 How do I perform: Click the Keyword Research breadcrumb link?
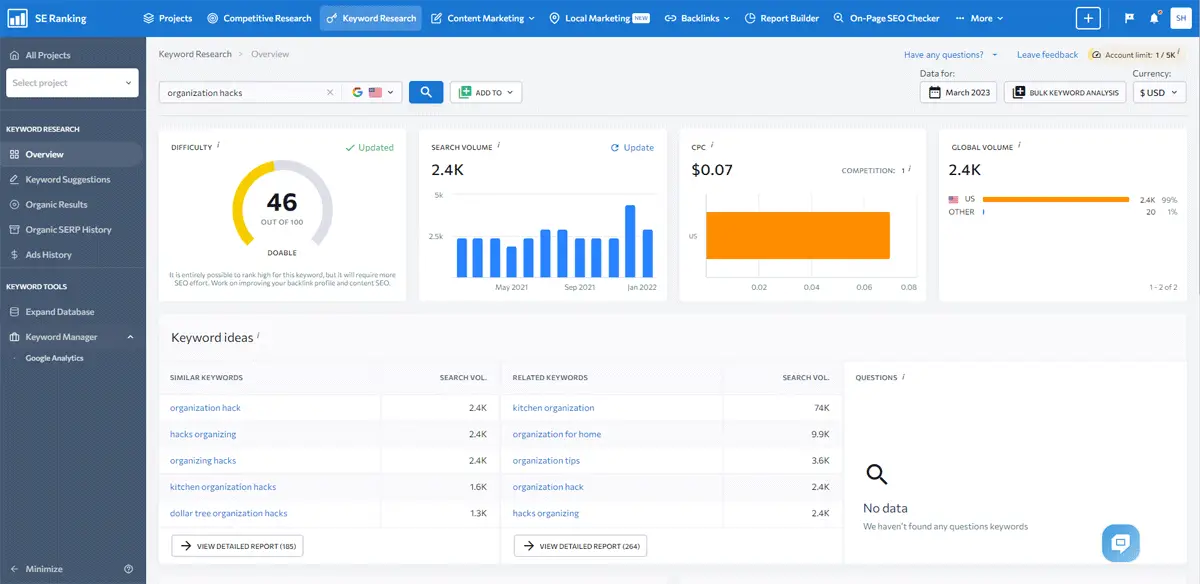[195, 54]
